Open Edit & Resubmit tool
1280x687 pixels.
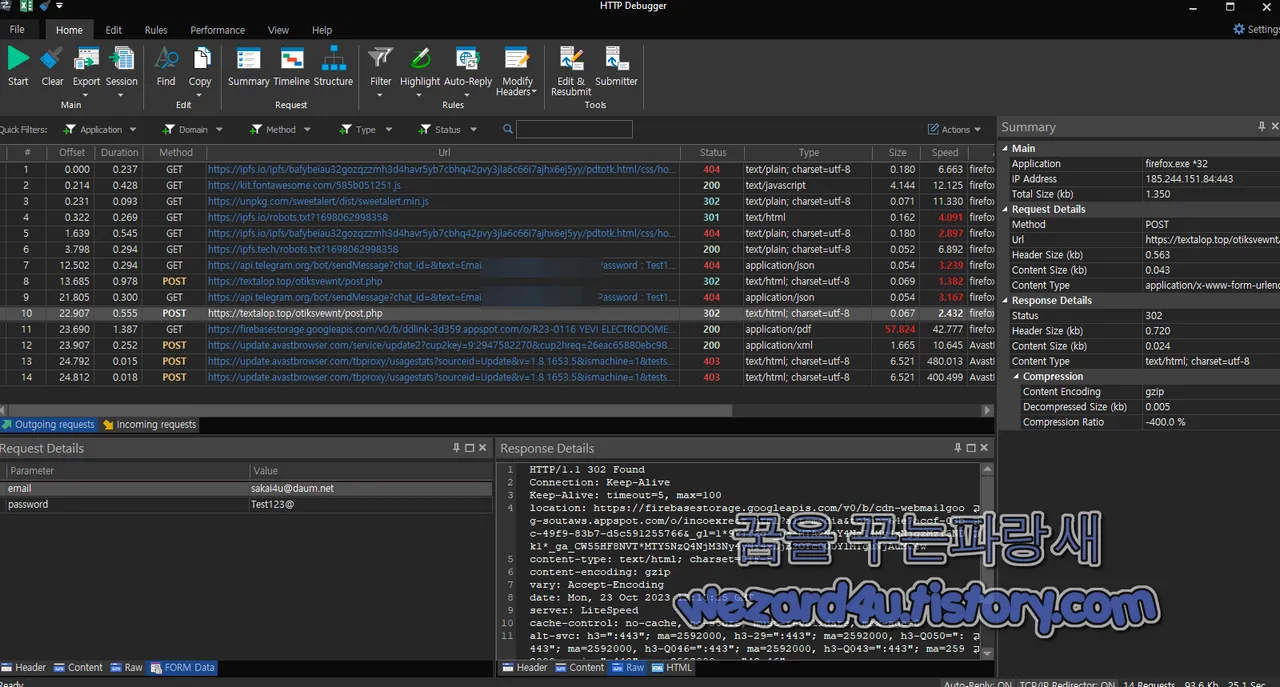click(570, 70)
